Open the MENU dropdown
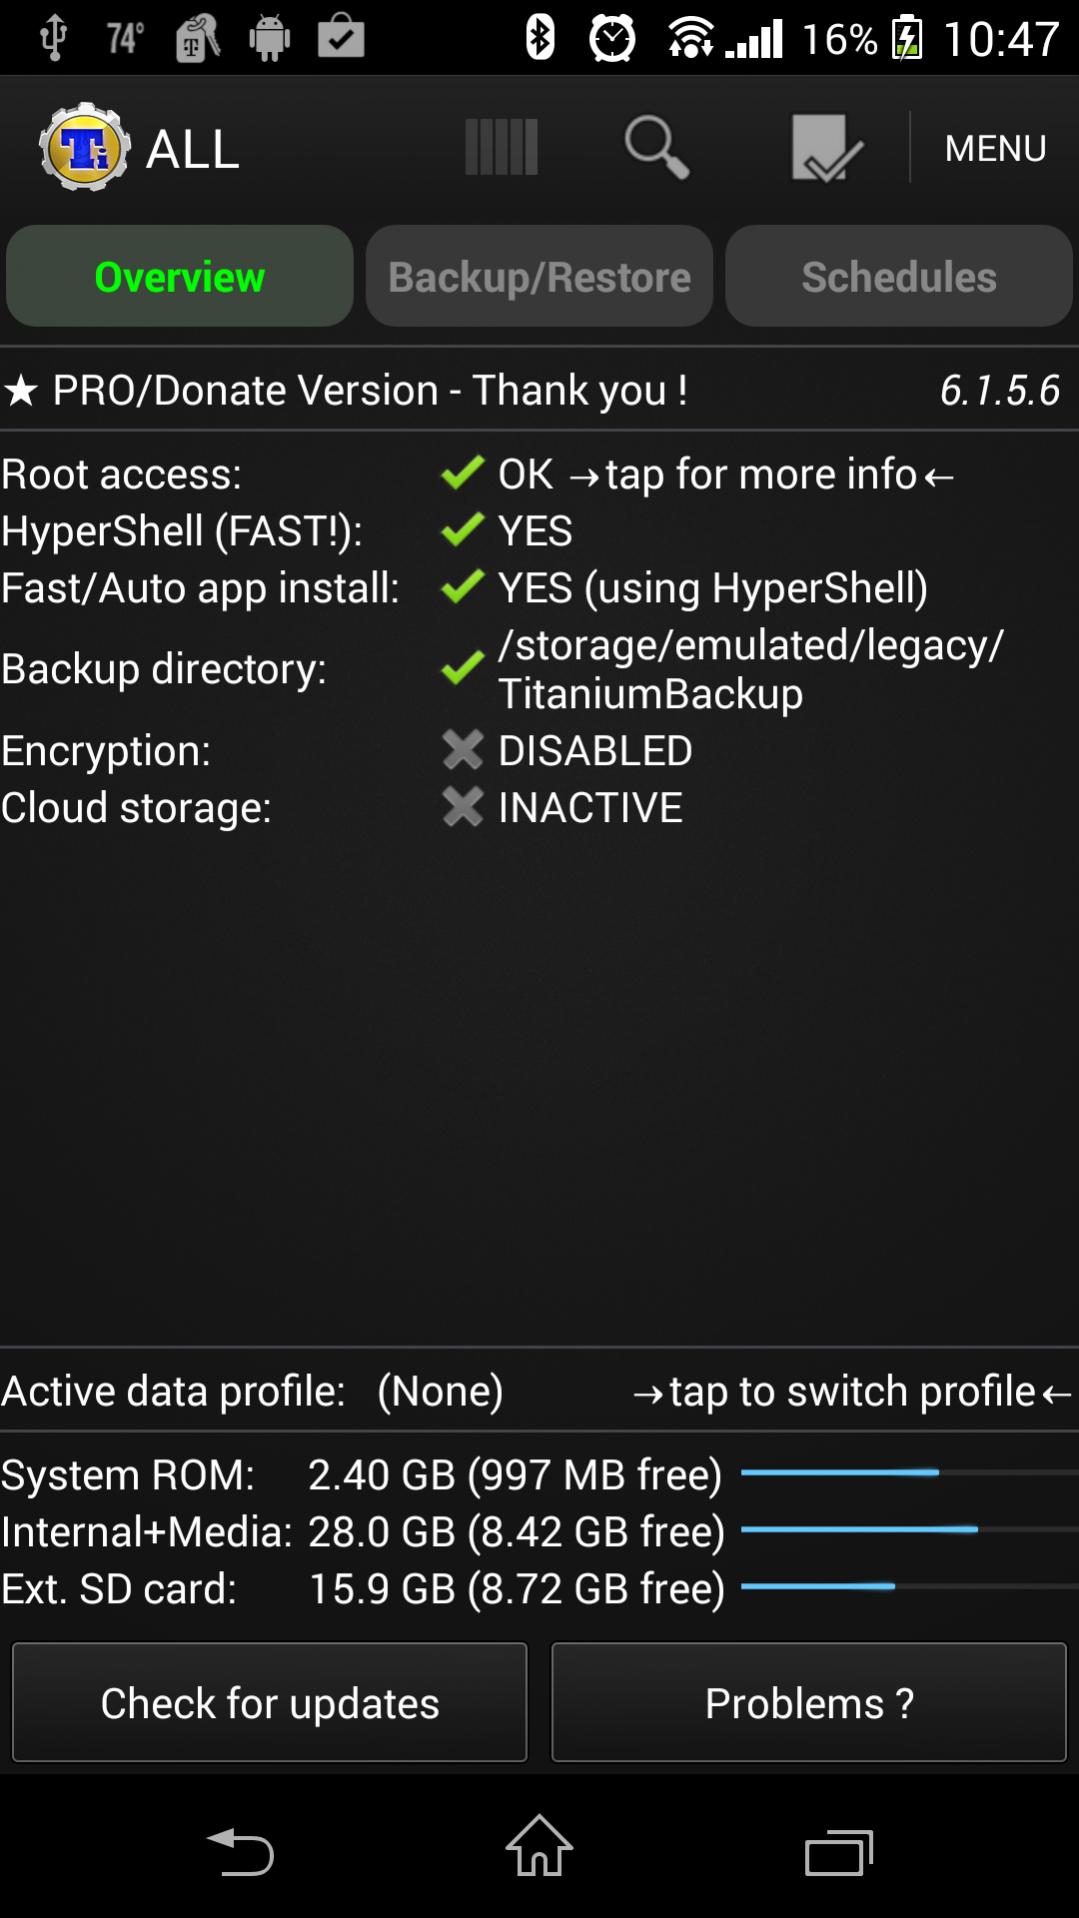 tap(995, 148)
